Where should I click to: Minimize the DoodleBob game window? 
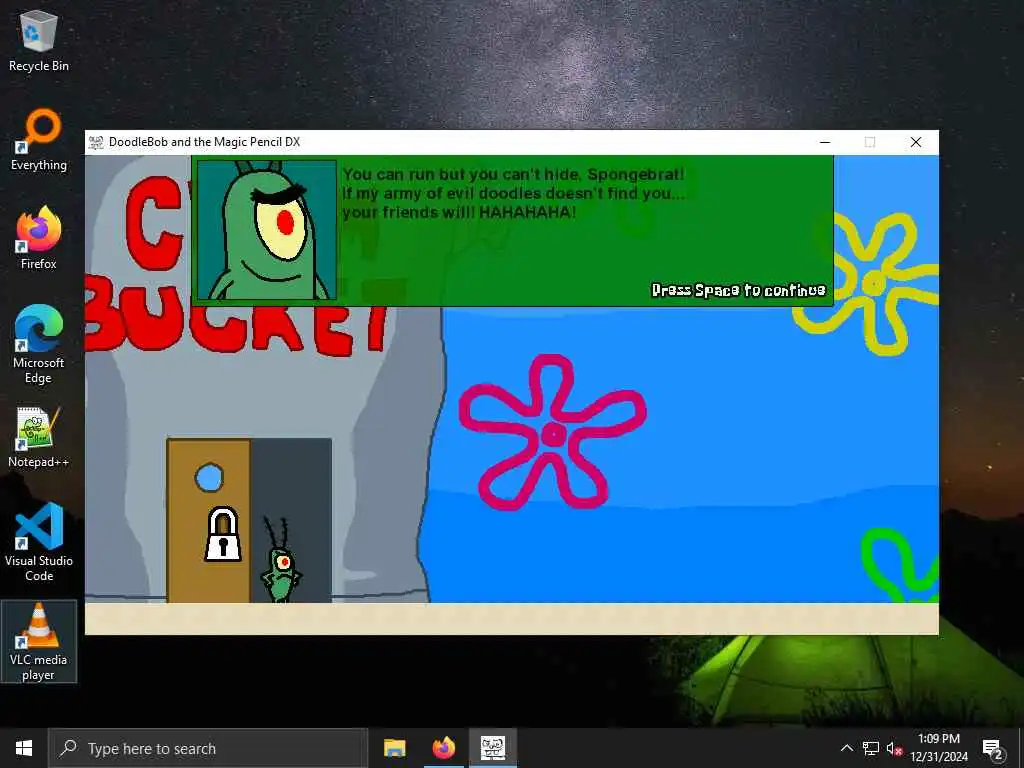click(x=825, y=142)
